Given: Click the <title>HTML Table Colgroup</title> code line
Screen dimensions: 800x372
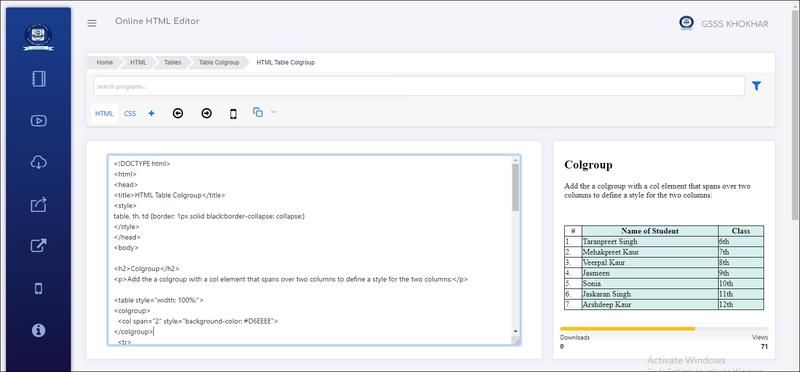Looking at the screenshot, I should pos(169,195).
